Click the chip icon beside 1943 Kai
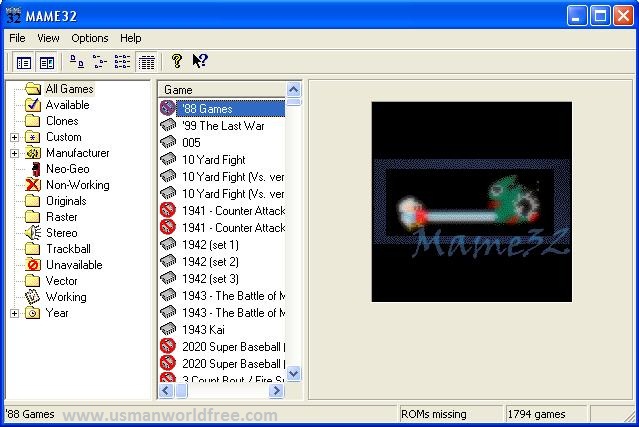The width and height of the screenshot is (639, 427). click(168, 328)
